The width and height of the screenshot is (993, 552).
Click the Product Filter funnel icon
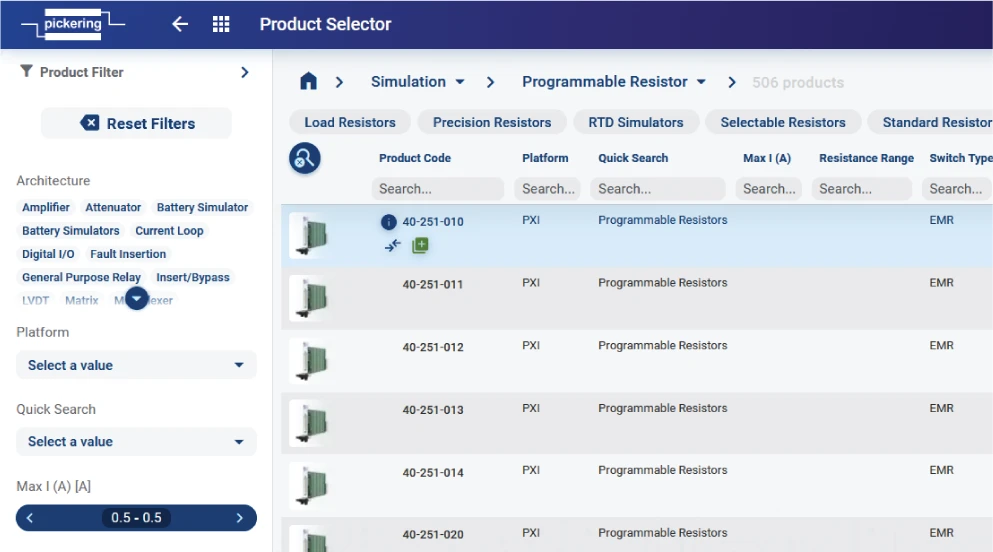(26, 71)
